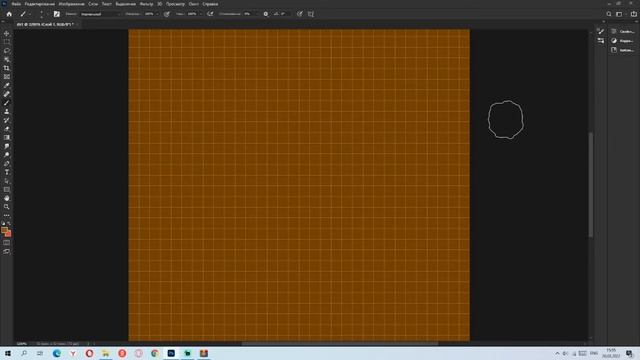Open the Фильтр menu
The height and width of the screenshot is (360, 640).
pyautogui.click(x=147, y=4)
